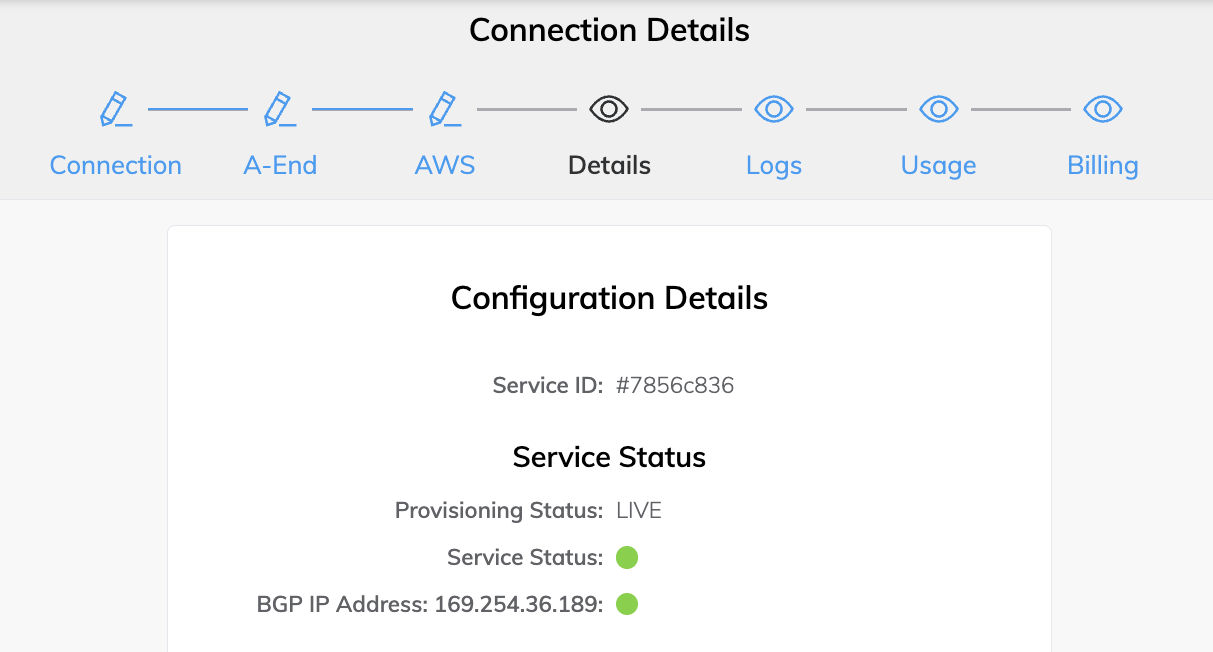Switch to the Usage step
Image resolution: width=1213 pixels, height=652 pixels.
click(938, 165)
